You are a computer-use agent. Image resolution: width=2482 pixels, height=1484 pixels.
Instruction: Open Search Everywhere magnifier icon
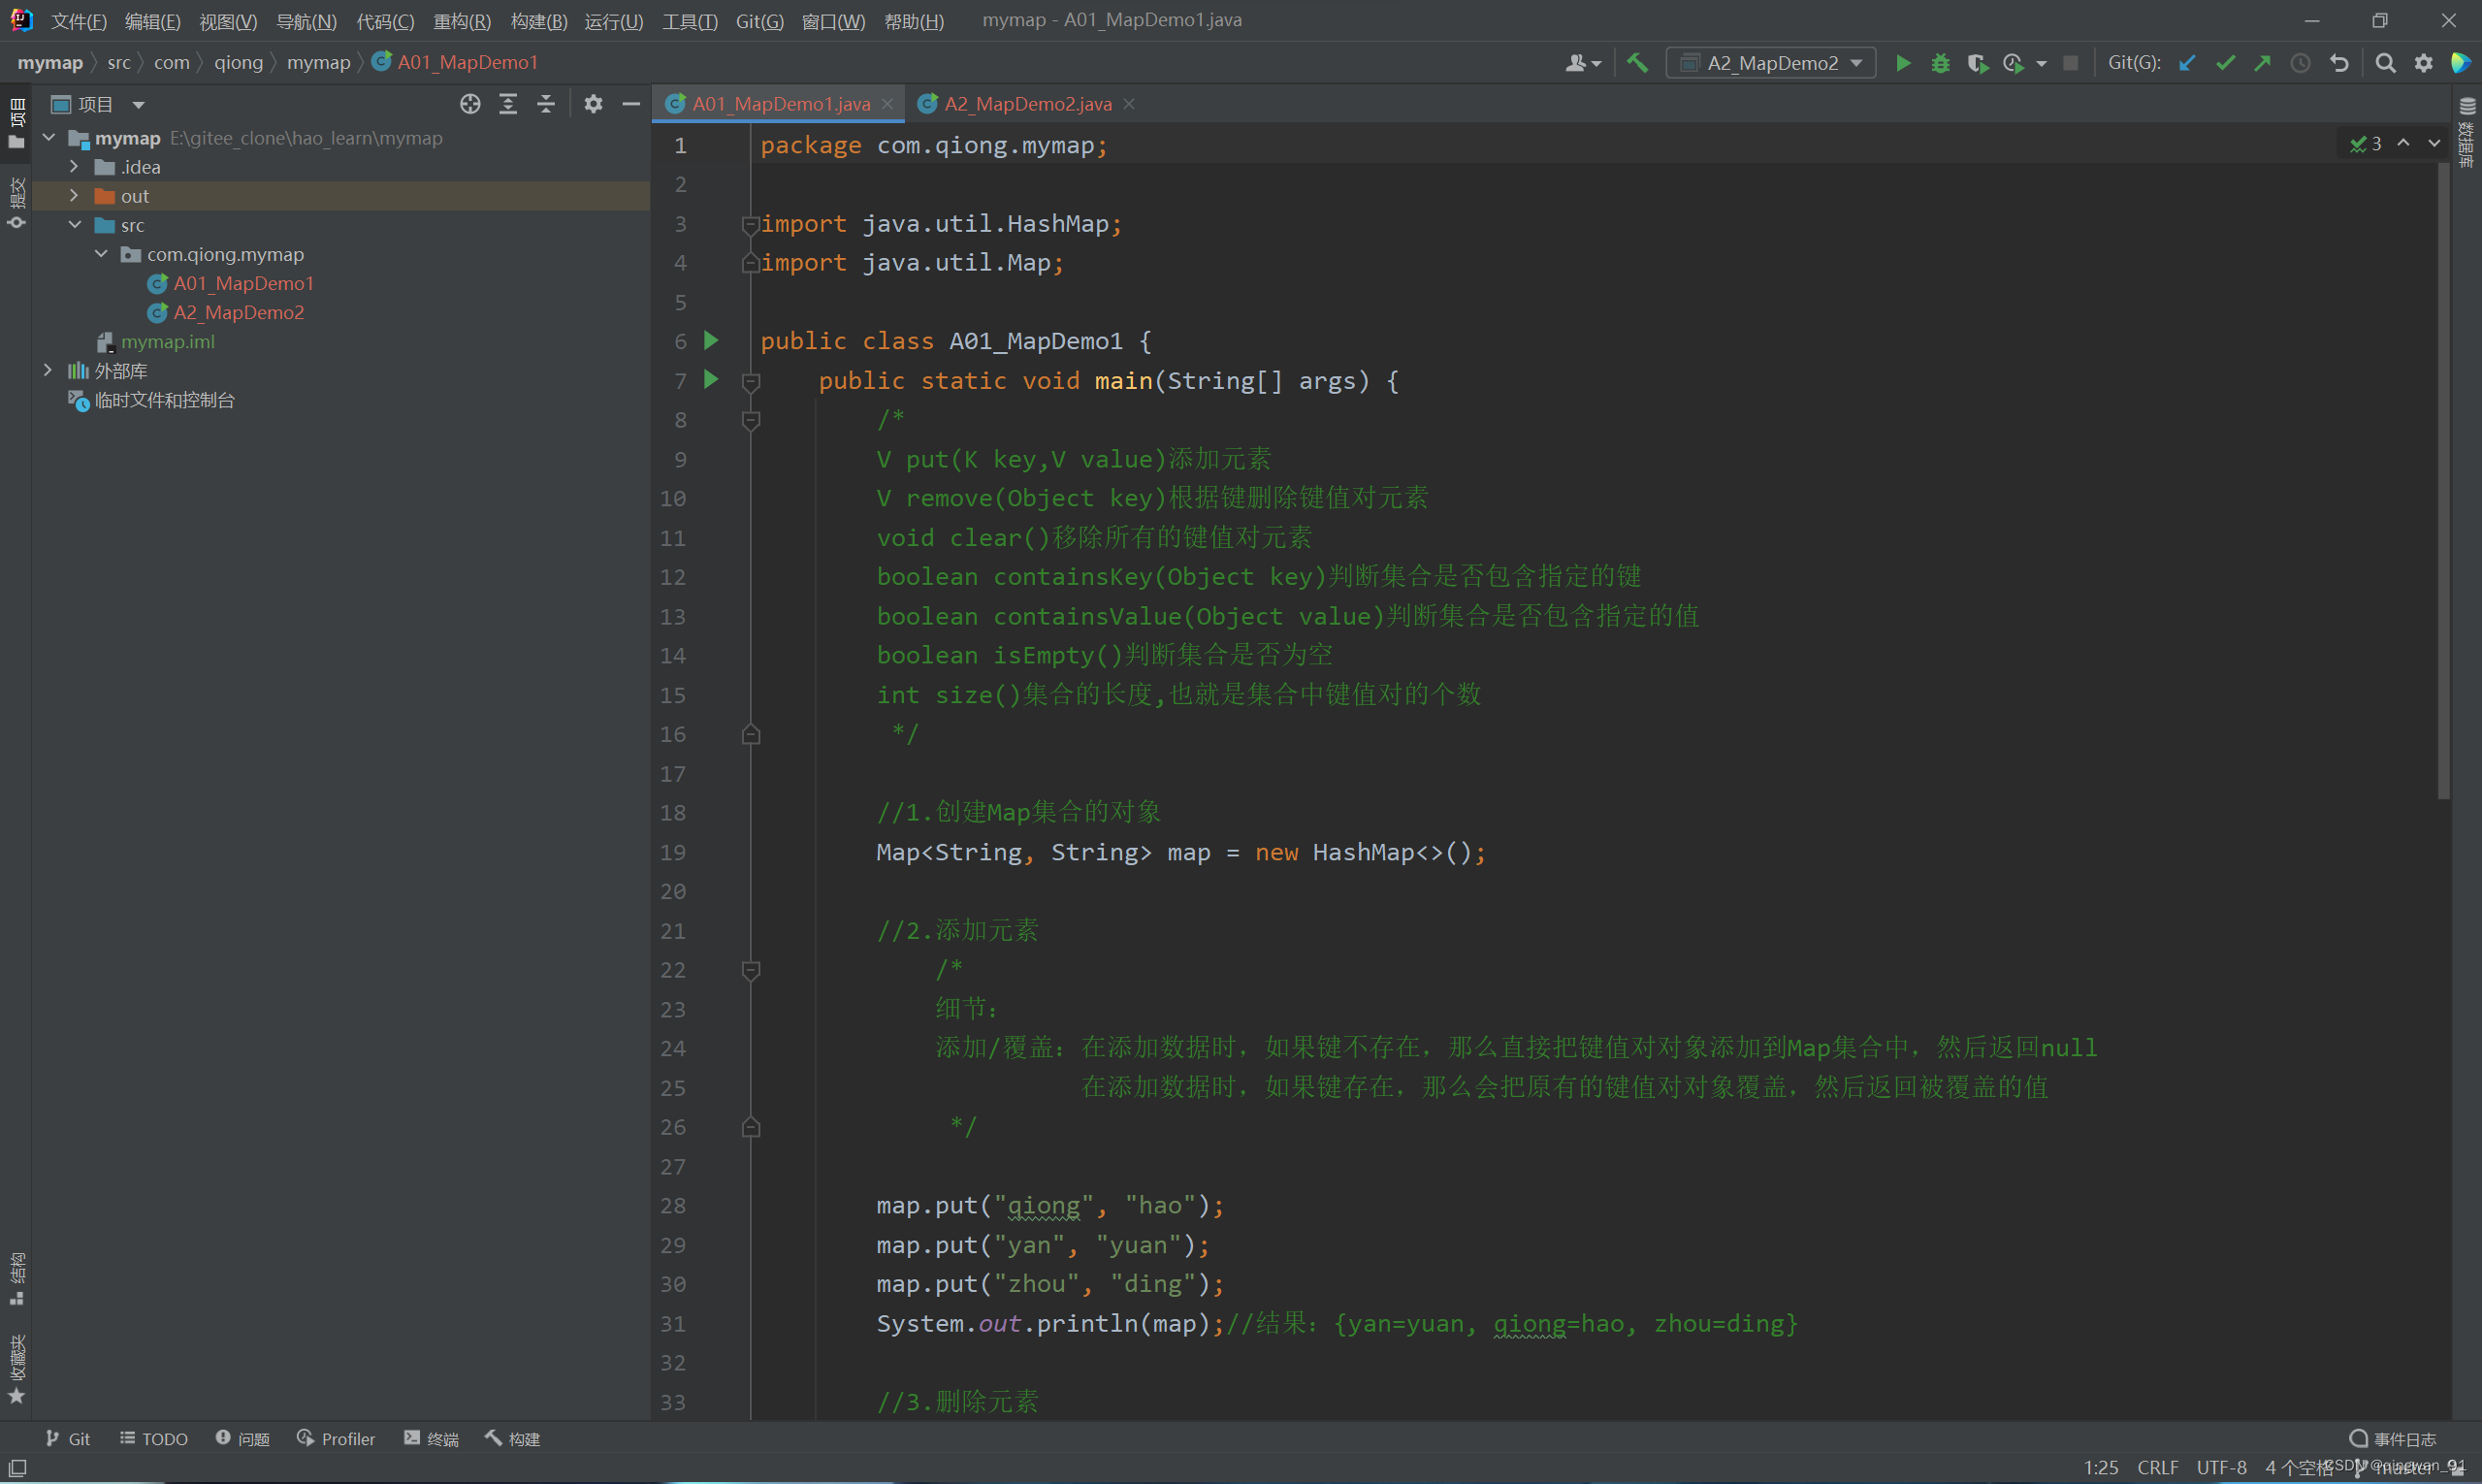pyautogui.click(x=2385, y=63)
